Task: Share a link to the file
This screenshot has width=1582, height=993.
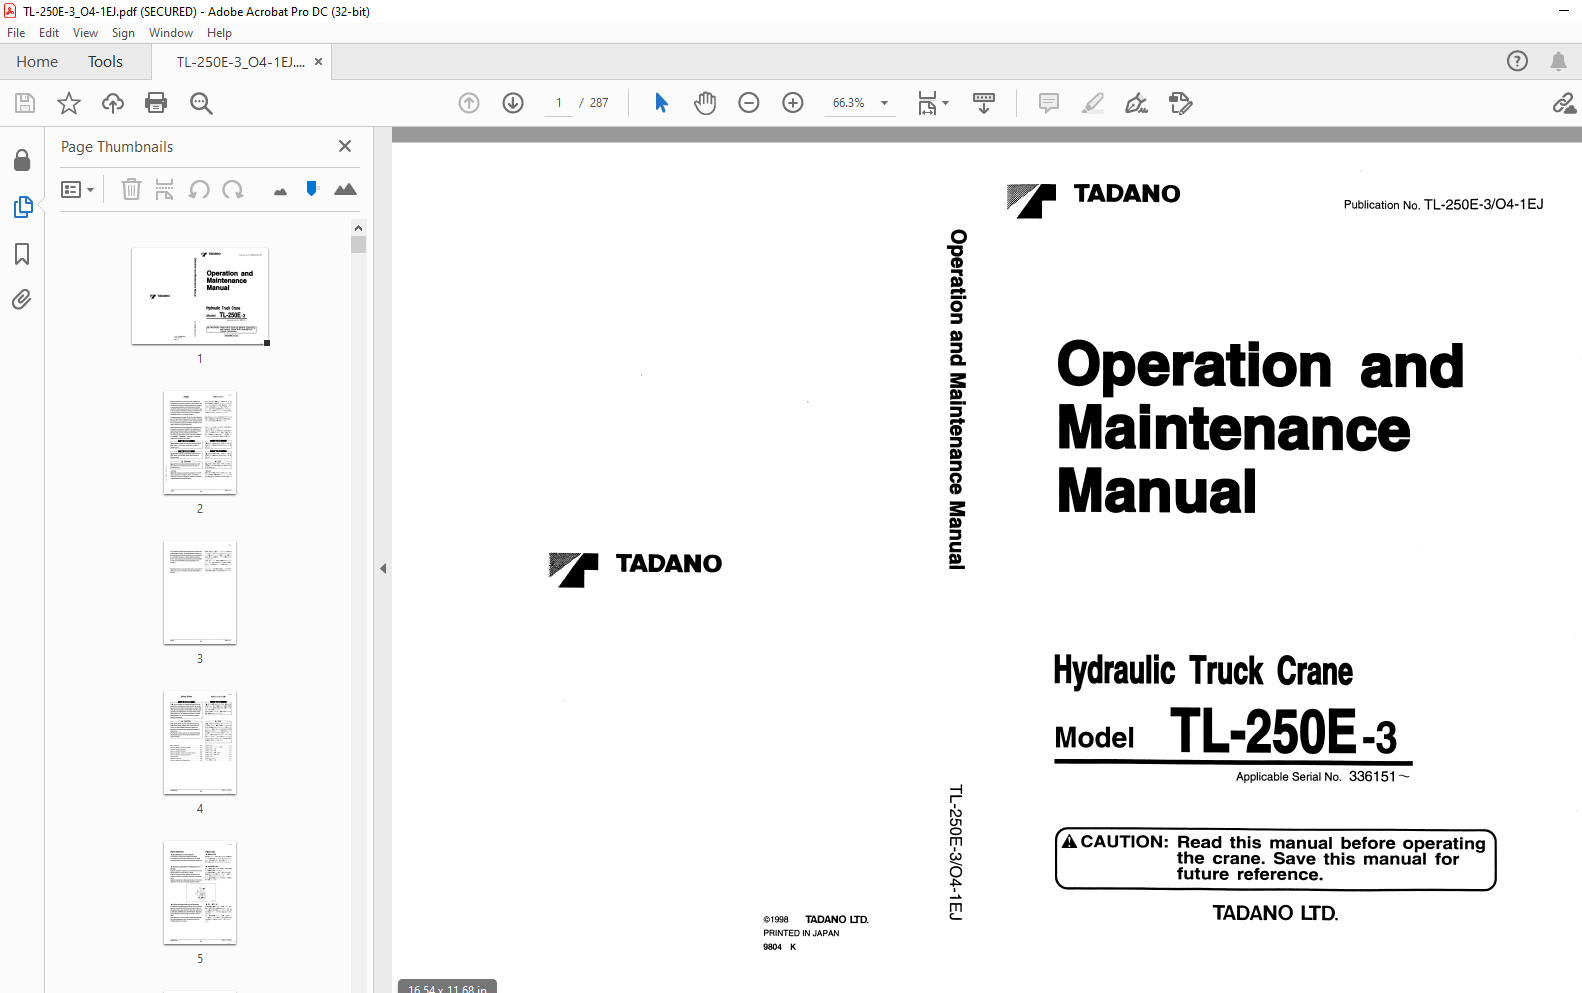Action: coord(1564,103)
